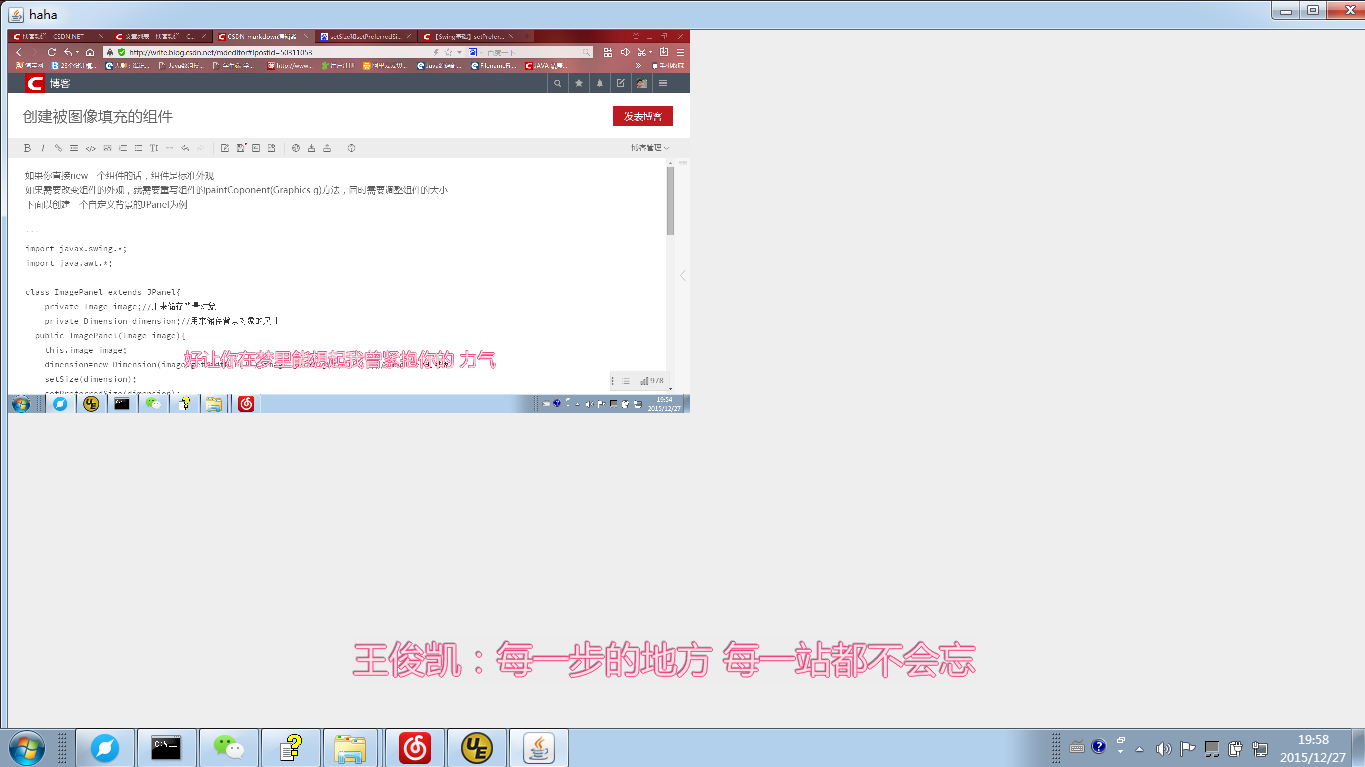Click the gray monitor device tray icon
This screenshot has height=767, width=1365.
(x=1212, y=748)
